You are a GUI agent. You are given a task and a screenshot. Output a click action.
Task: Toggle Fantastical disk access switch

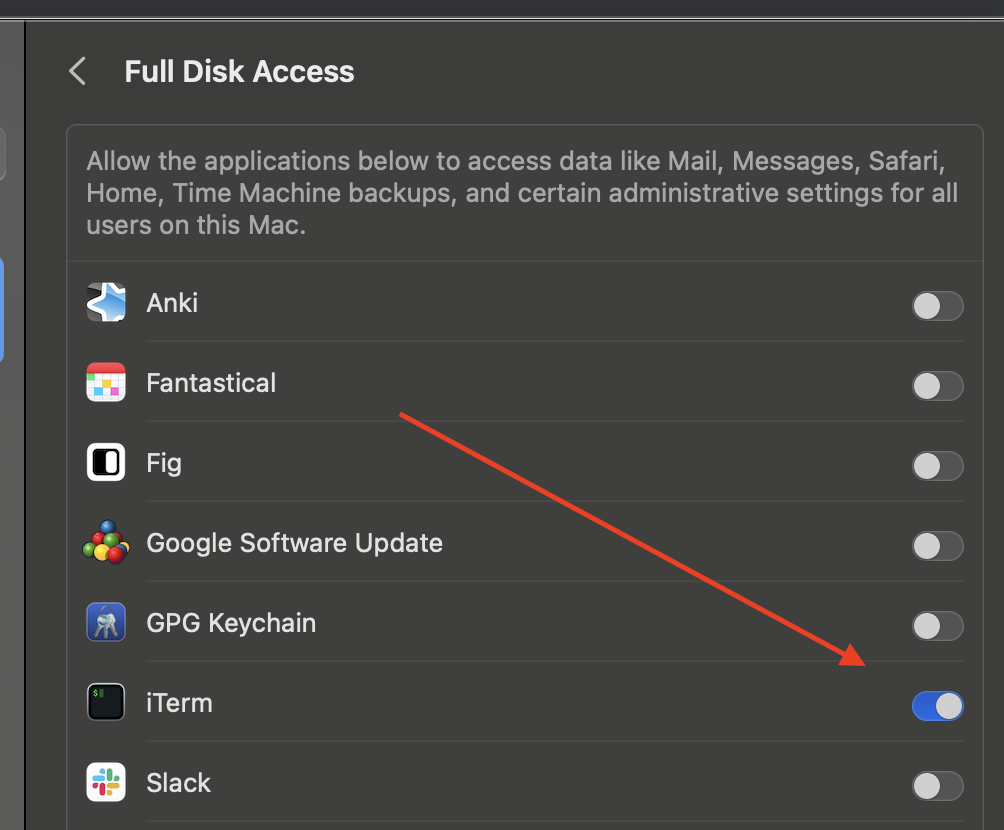937,386
